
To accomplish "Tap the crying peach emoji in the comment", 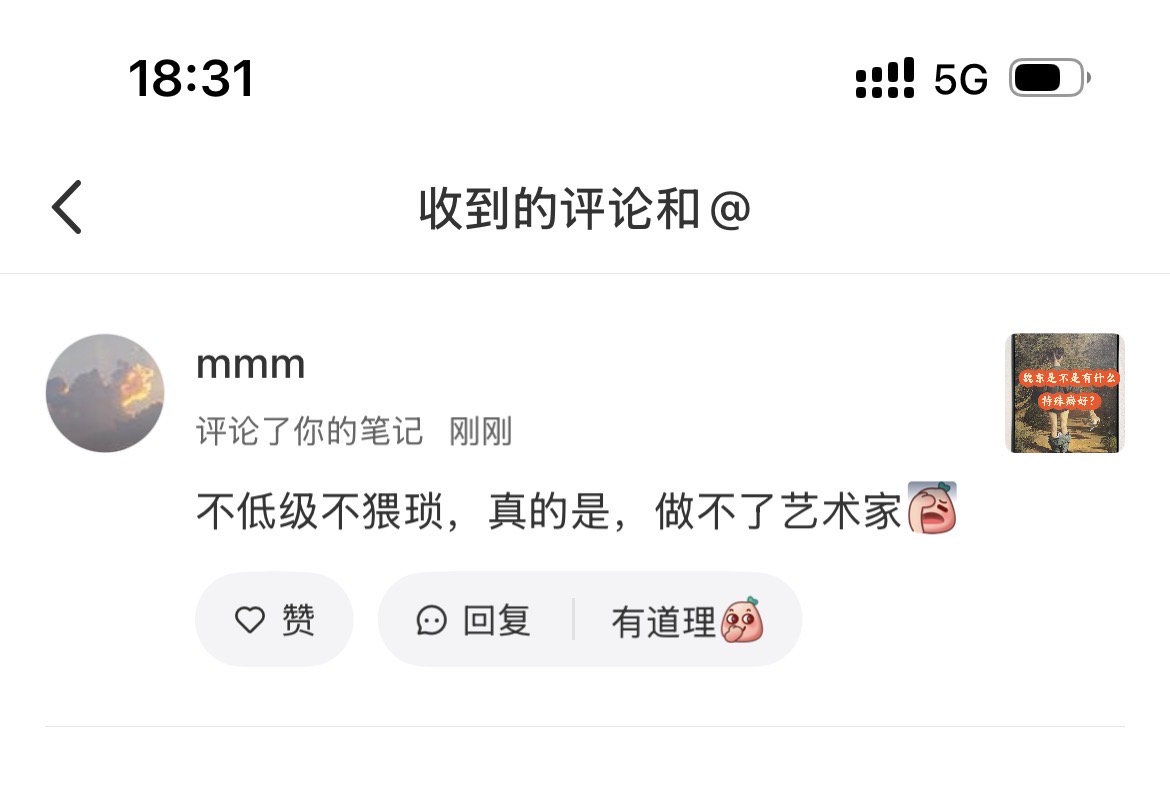I will click(932, 508).
